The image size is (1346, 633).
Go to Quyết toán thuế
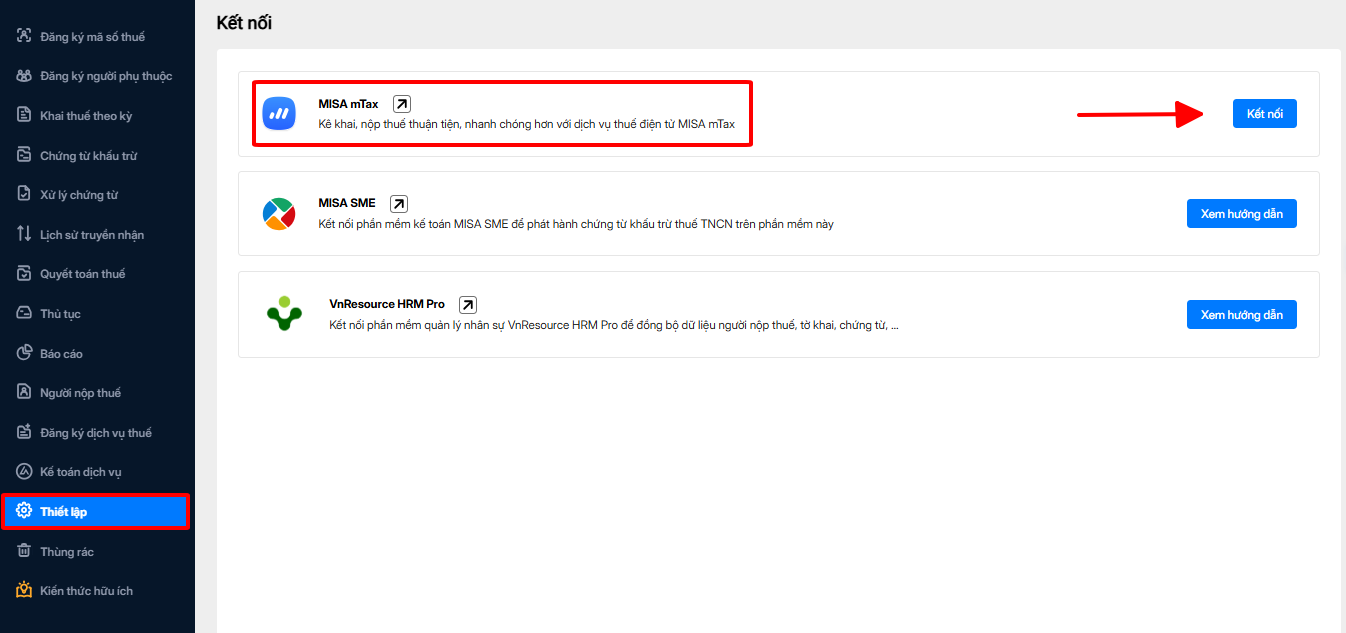click(x=97, y=273)
